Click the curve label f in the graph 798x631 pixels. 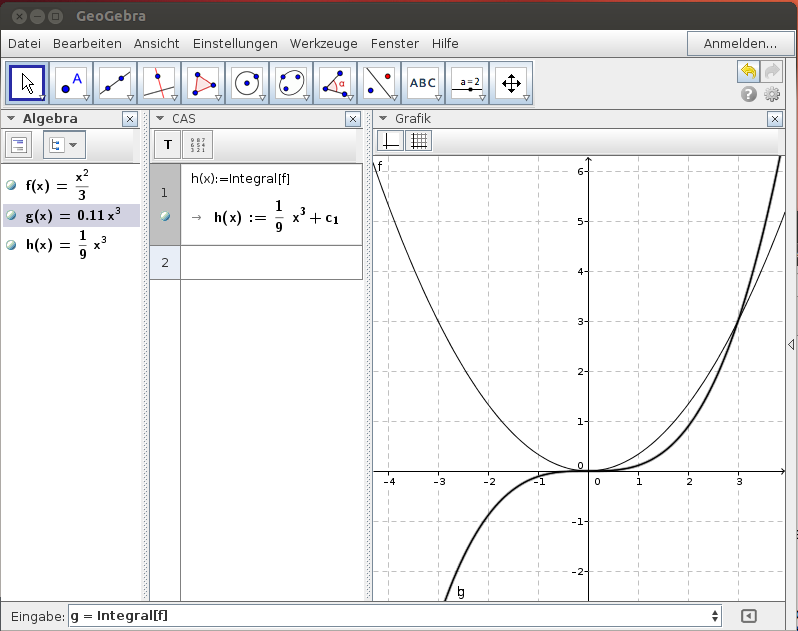pyautogui.click(x=380, y=166)
